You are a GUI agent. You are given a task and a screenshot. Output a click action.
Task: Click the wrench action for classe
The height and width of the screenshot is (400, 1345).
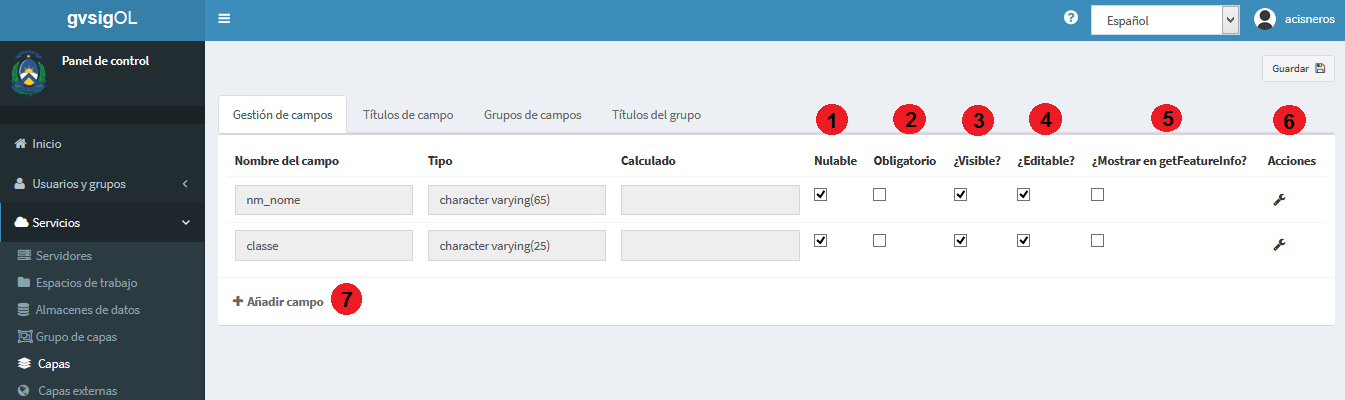(1278, 244)
